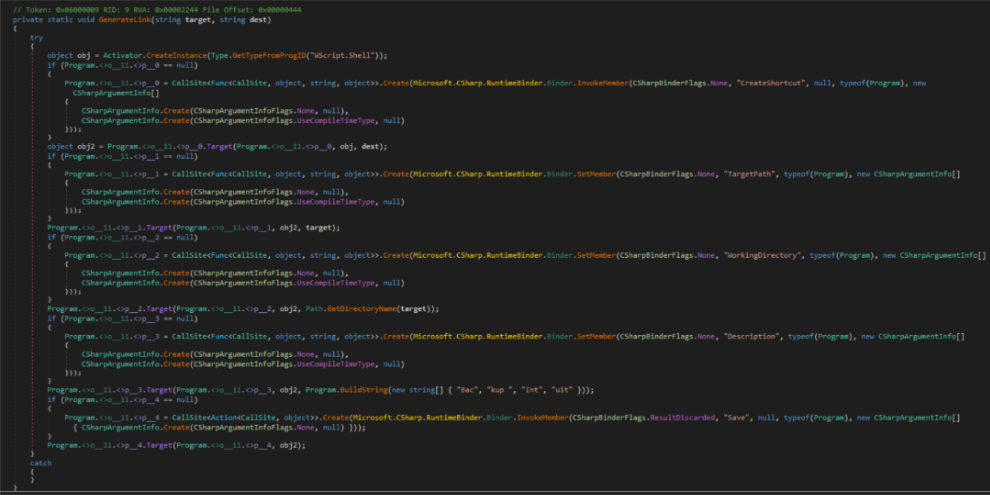Image resolution: width=990 pixels, height=495 pixels.
Task: Click the 'if' line checking p__2 for null
Action: point(122,237)
